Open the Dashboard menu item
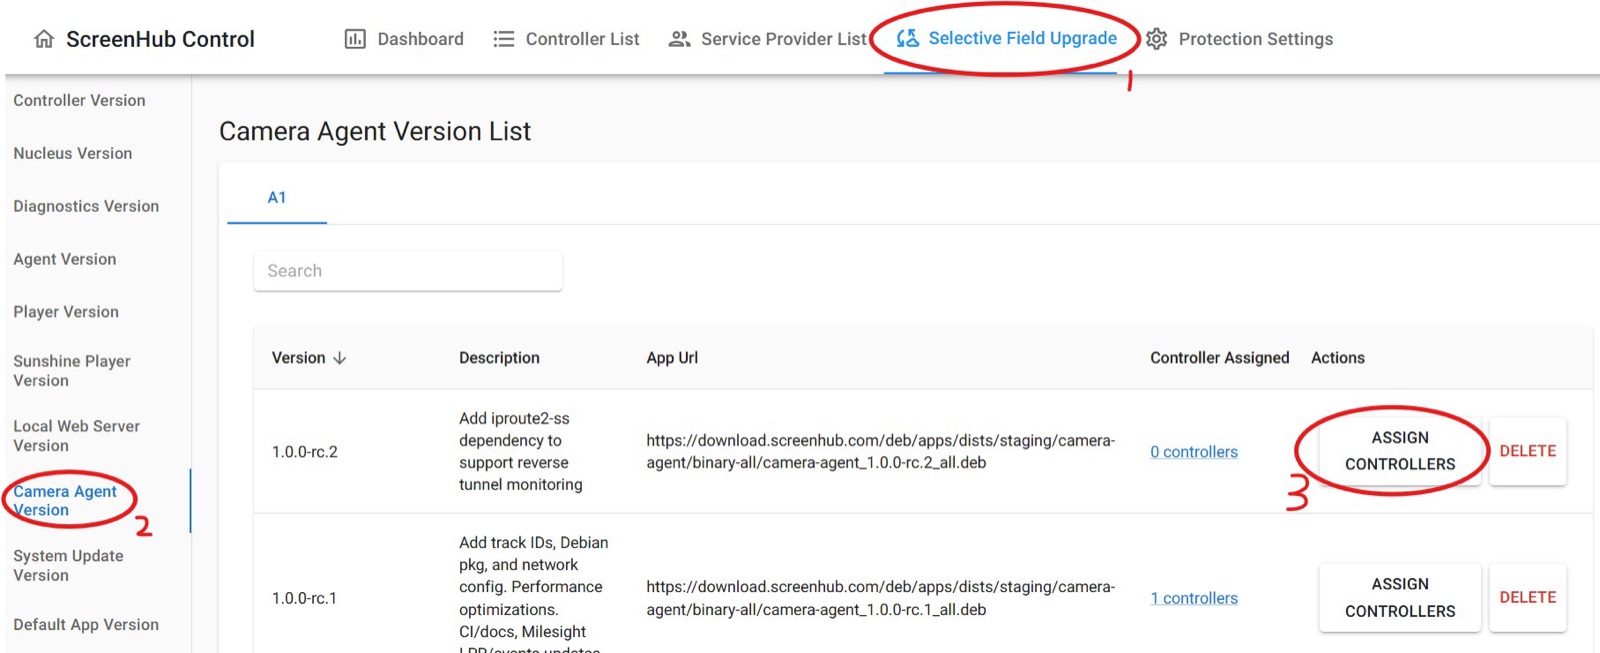 (405, 39)
